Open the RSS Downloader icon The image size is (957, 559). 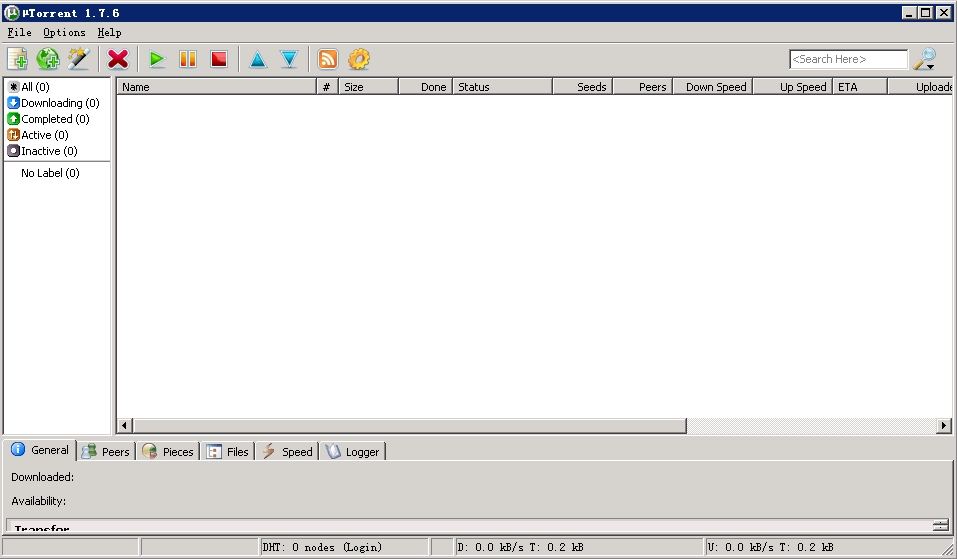point(328,59)
